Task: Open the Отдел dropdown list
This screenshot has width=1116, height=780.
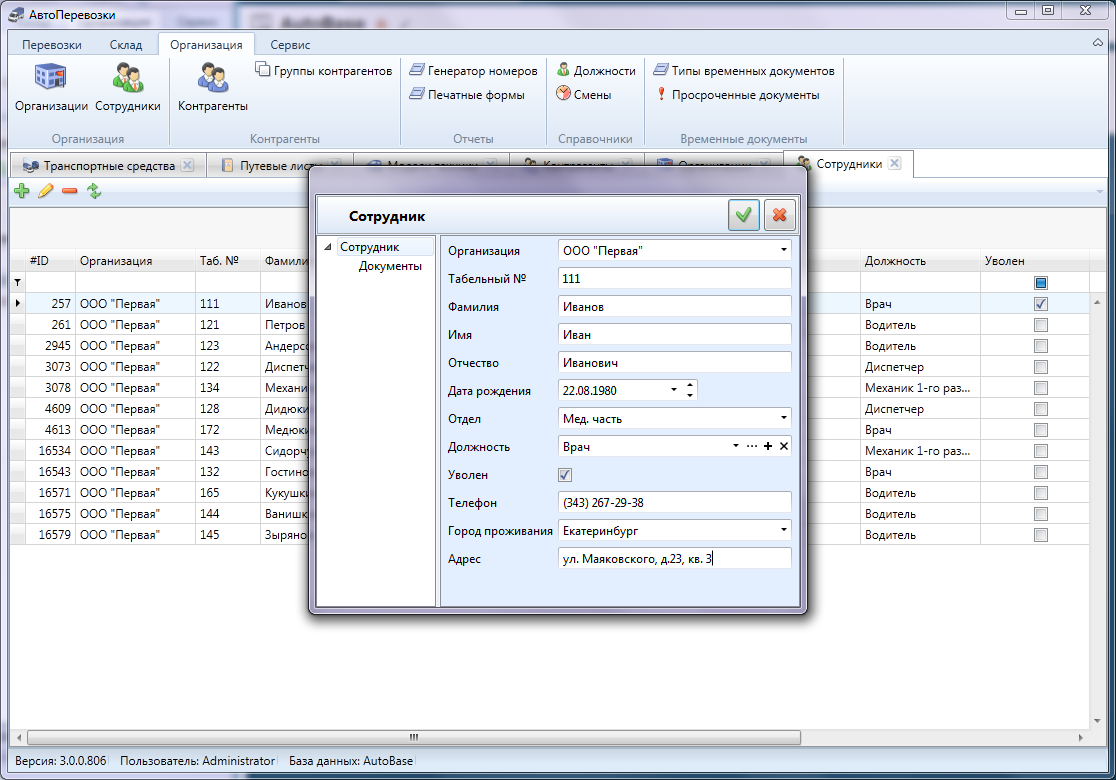Action: pos(783,418)
